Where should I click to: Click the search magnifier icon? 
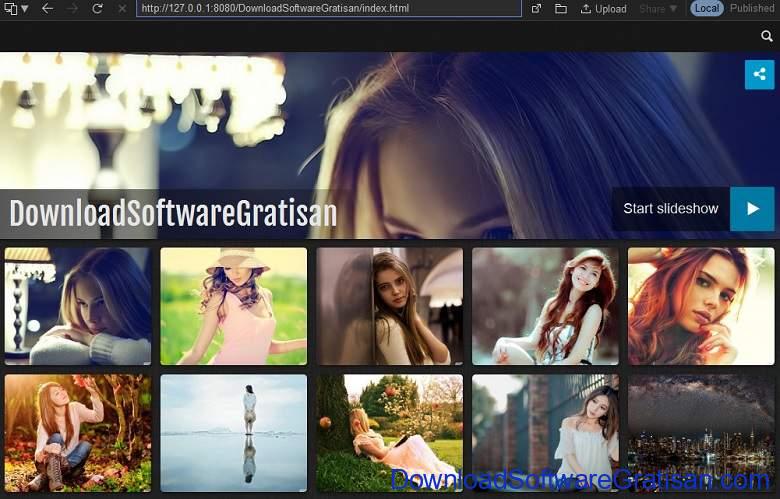coord(767,36)
